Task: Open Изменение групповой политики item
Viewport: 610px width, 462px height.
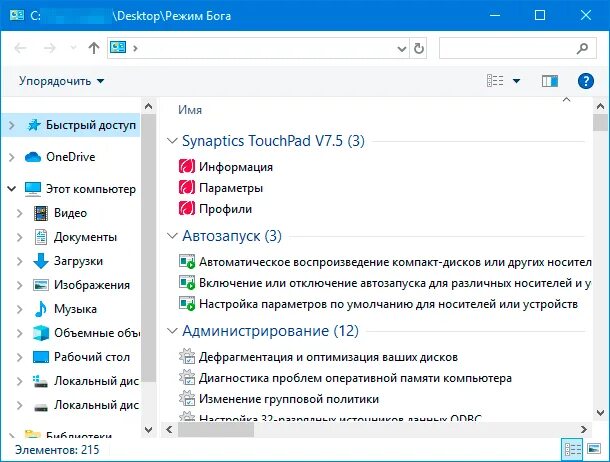Action: [x=289, y=399]
